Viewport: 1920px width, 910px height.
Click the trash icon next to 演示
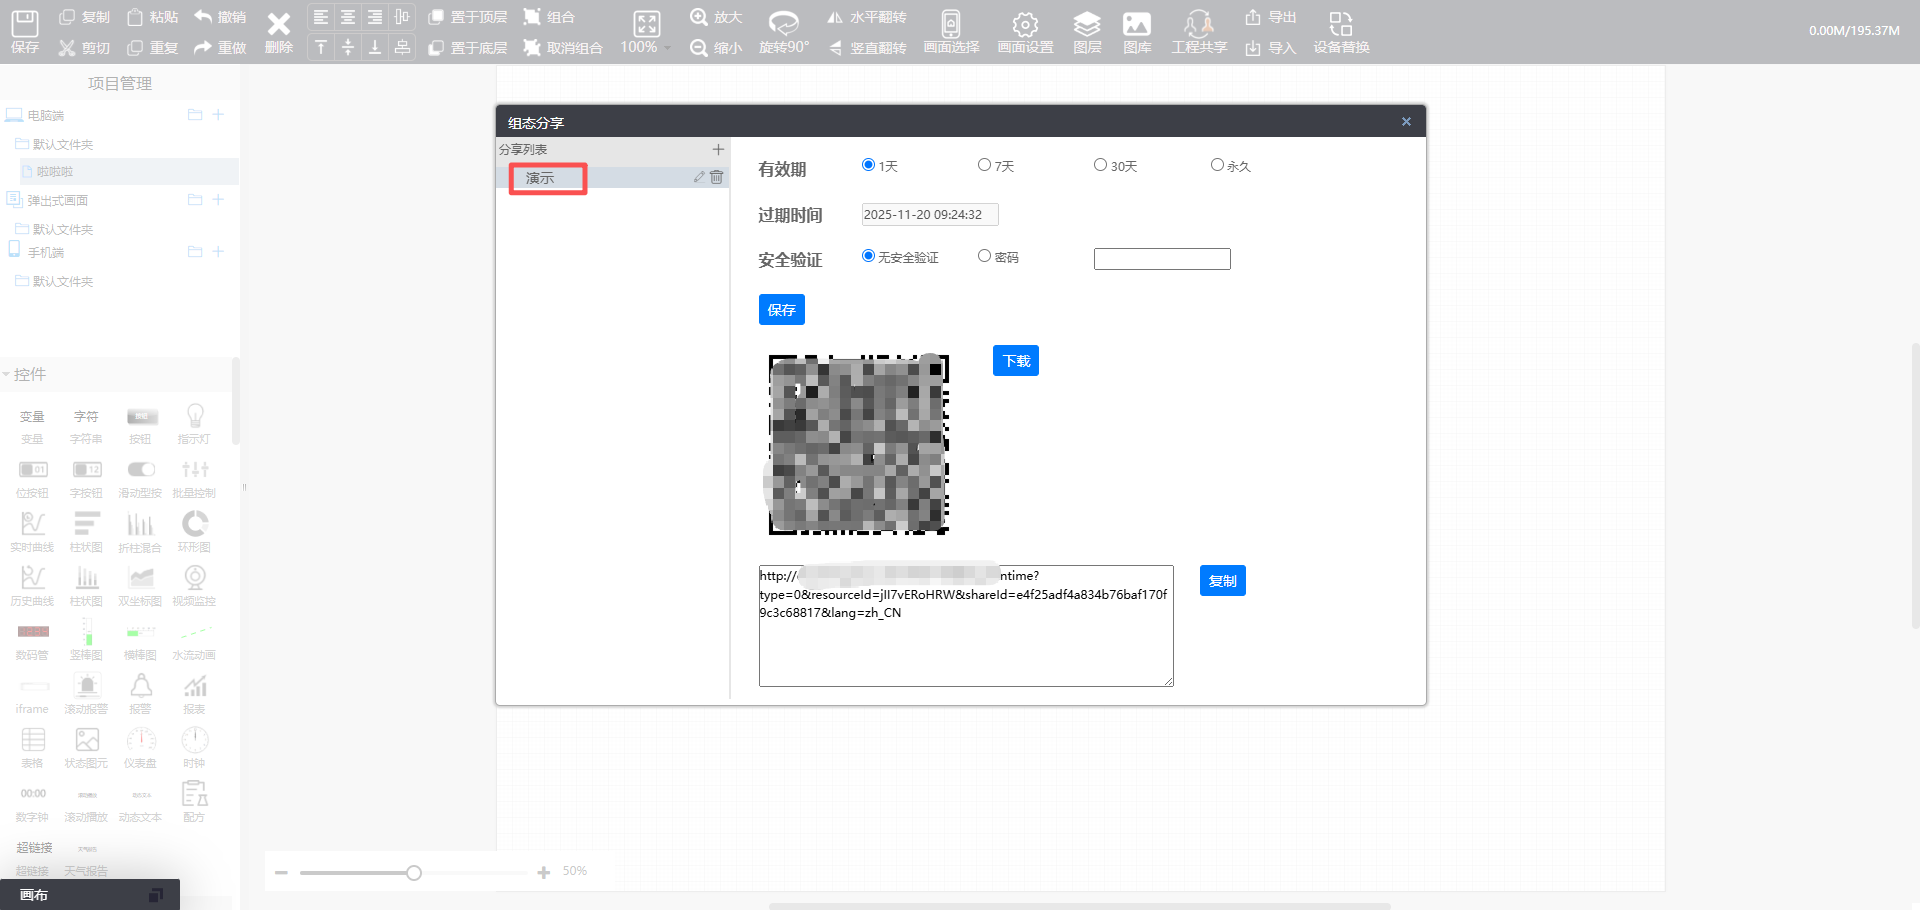pyautogui.click(x=716, y=177)
